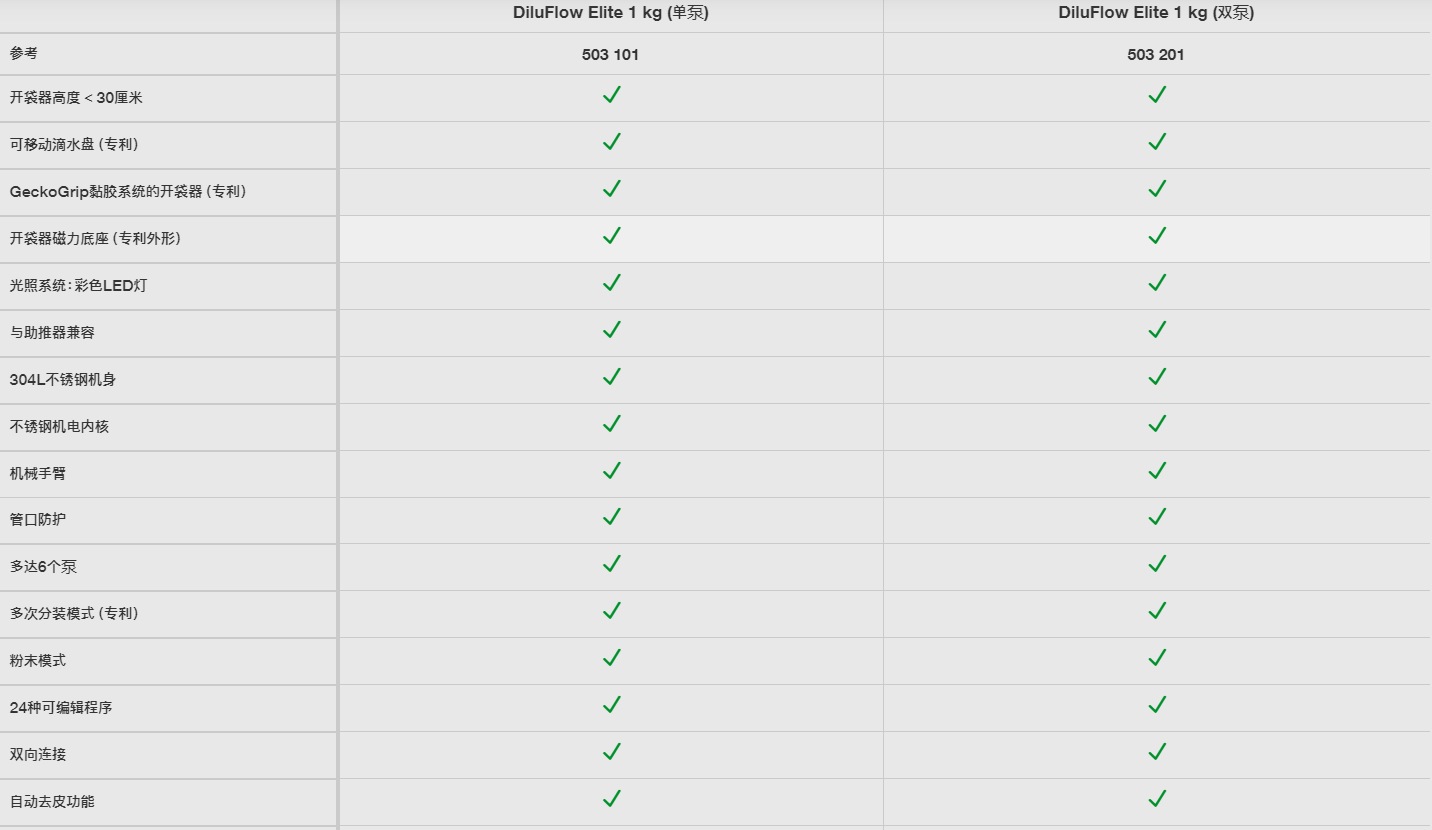This screenshot has height=830, width=1432.
Task: Click reference number 503 101
Action: point(610,55)
